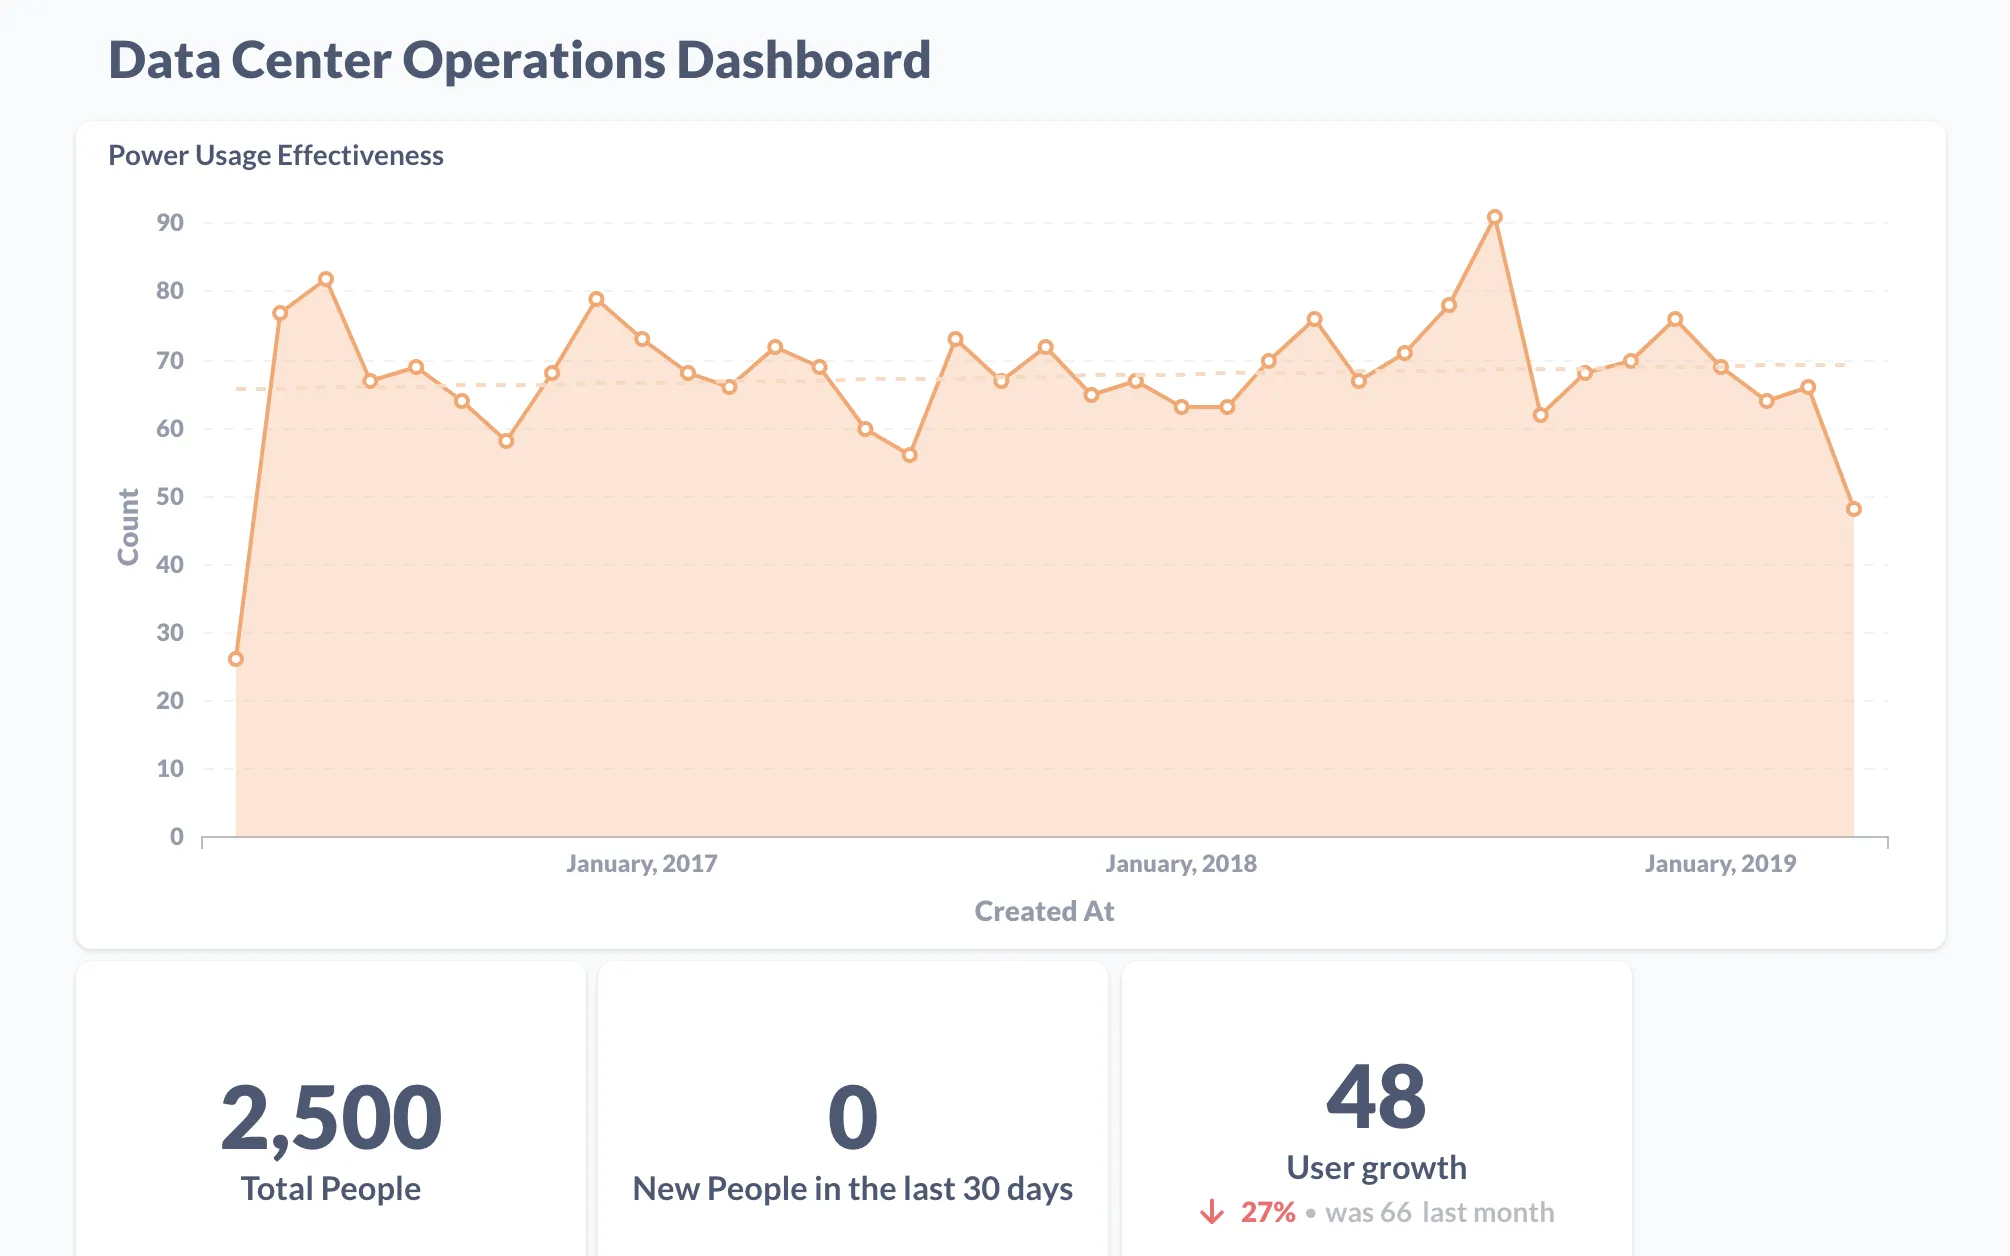Click the User growth value 48
This screenshot has height=1256, width=2010.
tap(1376, 1097)
